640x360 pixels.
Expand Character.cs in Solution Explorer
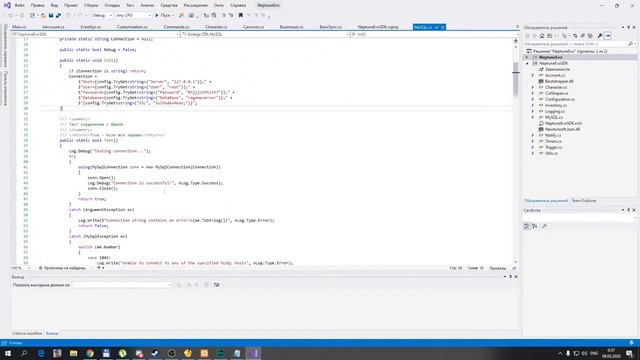[x=533, y=87]
